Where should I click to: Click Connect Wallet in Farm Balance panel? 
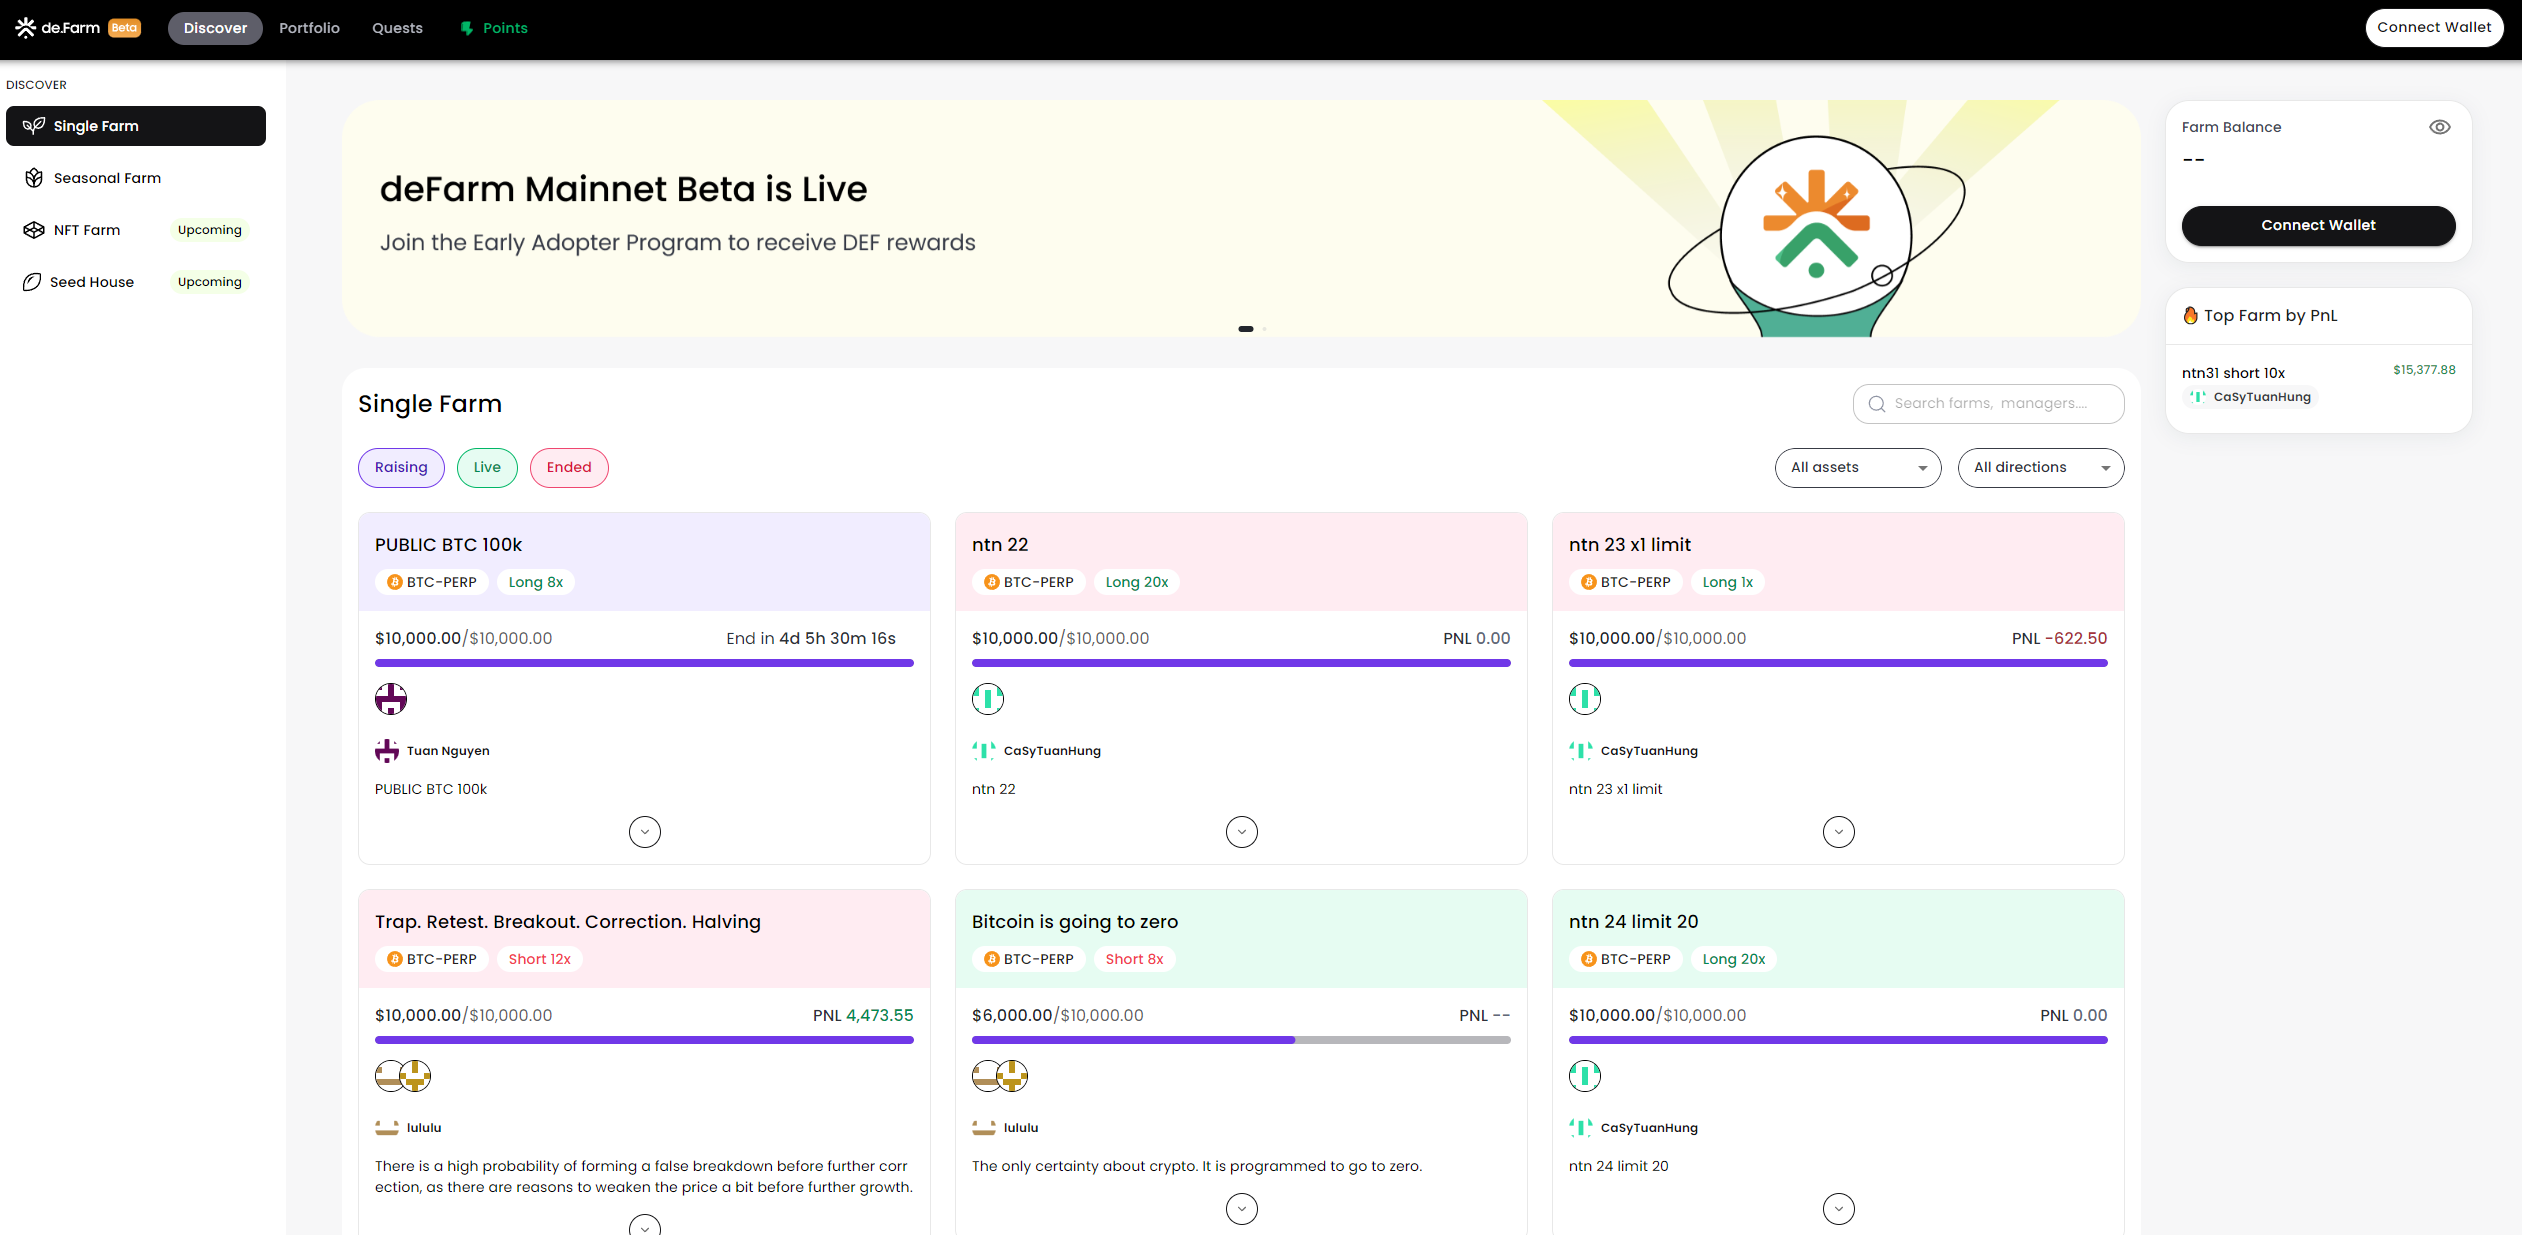(2318, 226)
